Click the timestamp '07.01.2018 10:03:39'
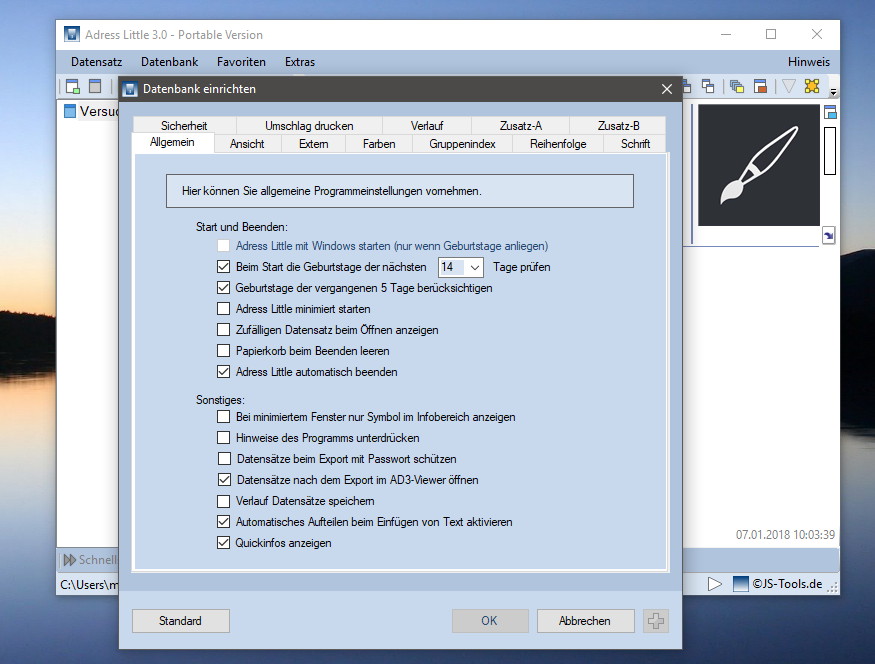This screenshot has height=664, width=875. click(x=785, y=535)
